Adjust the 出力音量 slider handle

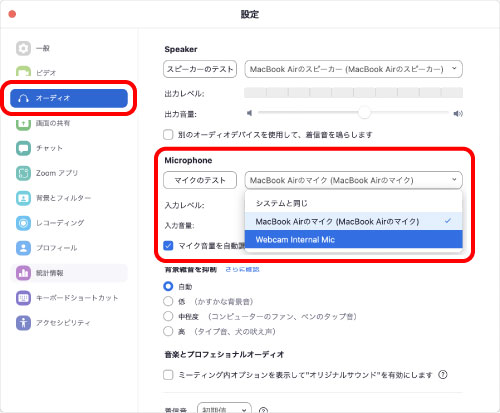[364, 113]
